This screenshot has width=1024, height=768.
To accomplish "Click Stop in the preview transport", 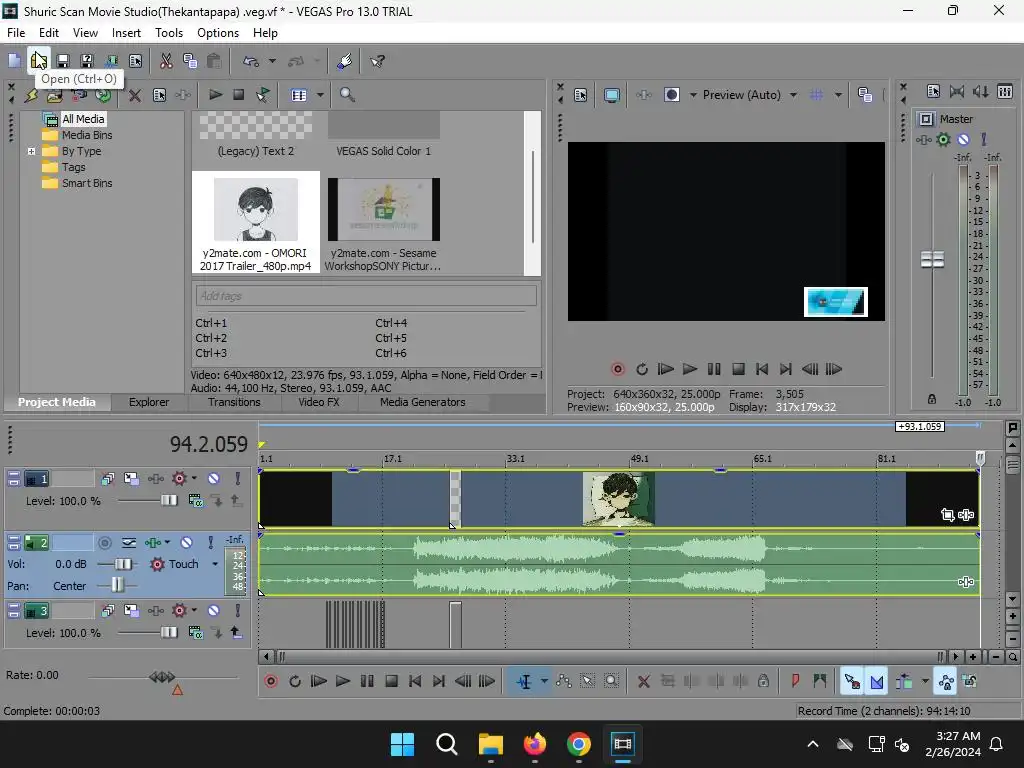I will pyautogui.click(x=738, y=369).
